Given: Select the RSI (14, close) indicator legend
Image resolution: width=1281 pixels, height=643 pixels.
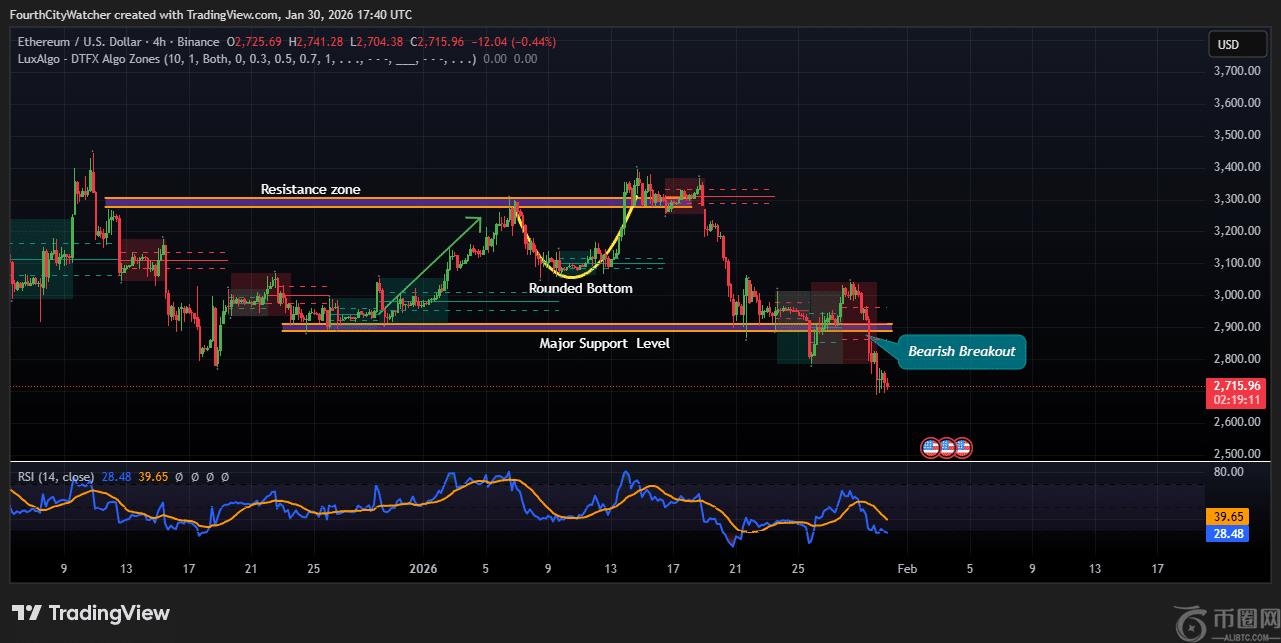Looking at the screenshot, I should click(x=56, y=477).
